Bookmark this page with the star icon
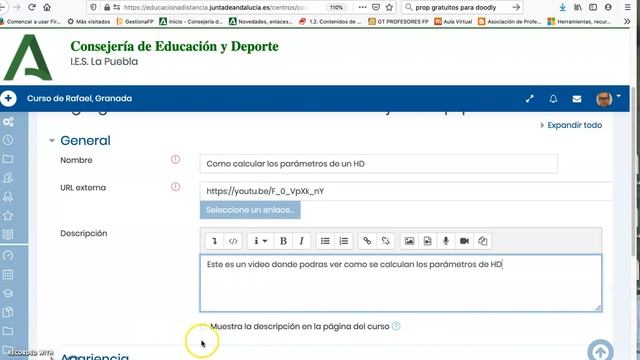The image size is (640, 360). pos(389,7)
